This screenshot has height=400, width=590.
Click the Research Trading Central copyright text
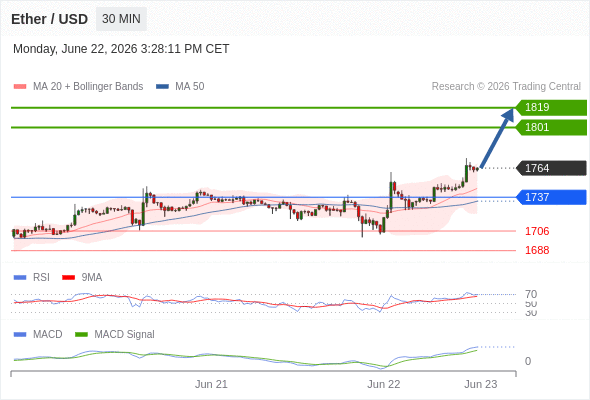(506, 87)
